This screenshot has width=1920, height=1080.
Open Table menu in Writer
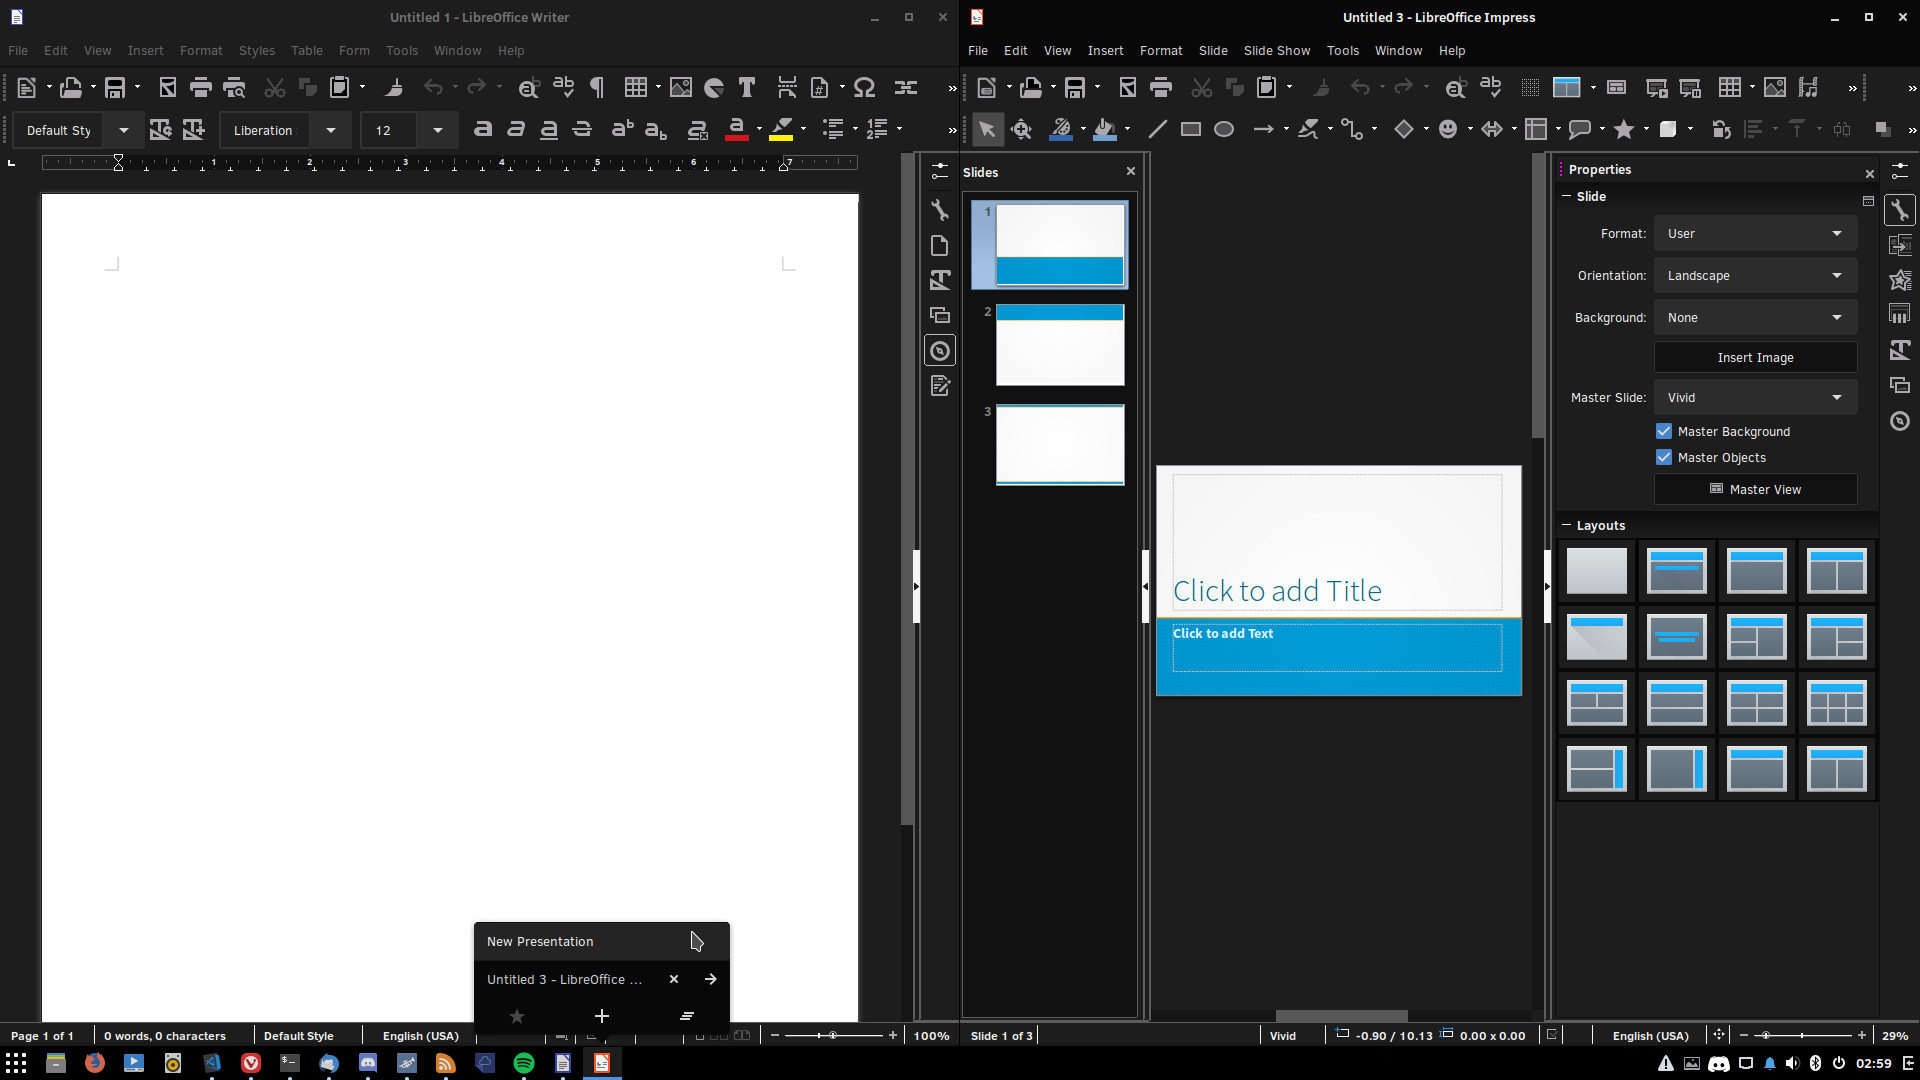(x=306, y=50)
